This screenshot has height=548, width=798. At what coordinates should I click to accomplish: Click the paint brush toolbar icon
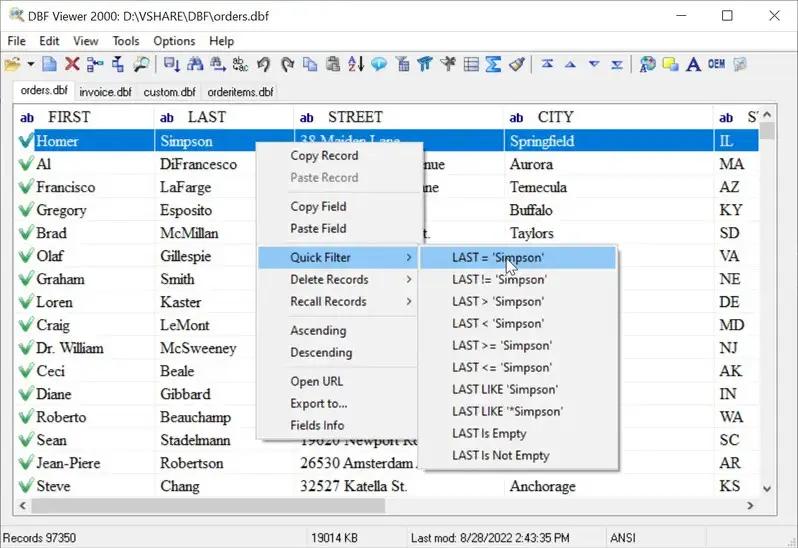tap(517, 64)
